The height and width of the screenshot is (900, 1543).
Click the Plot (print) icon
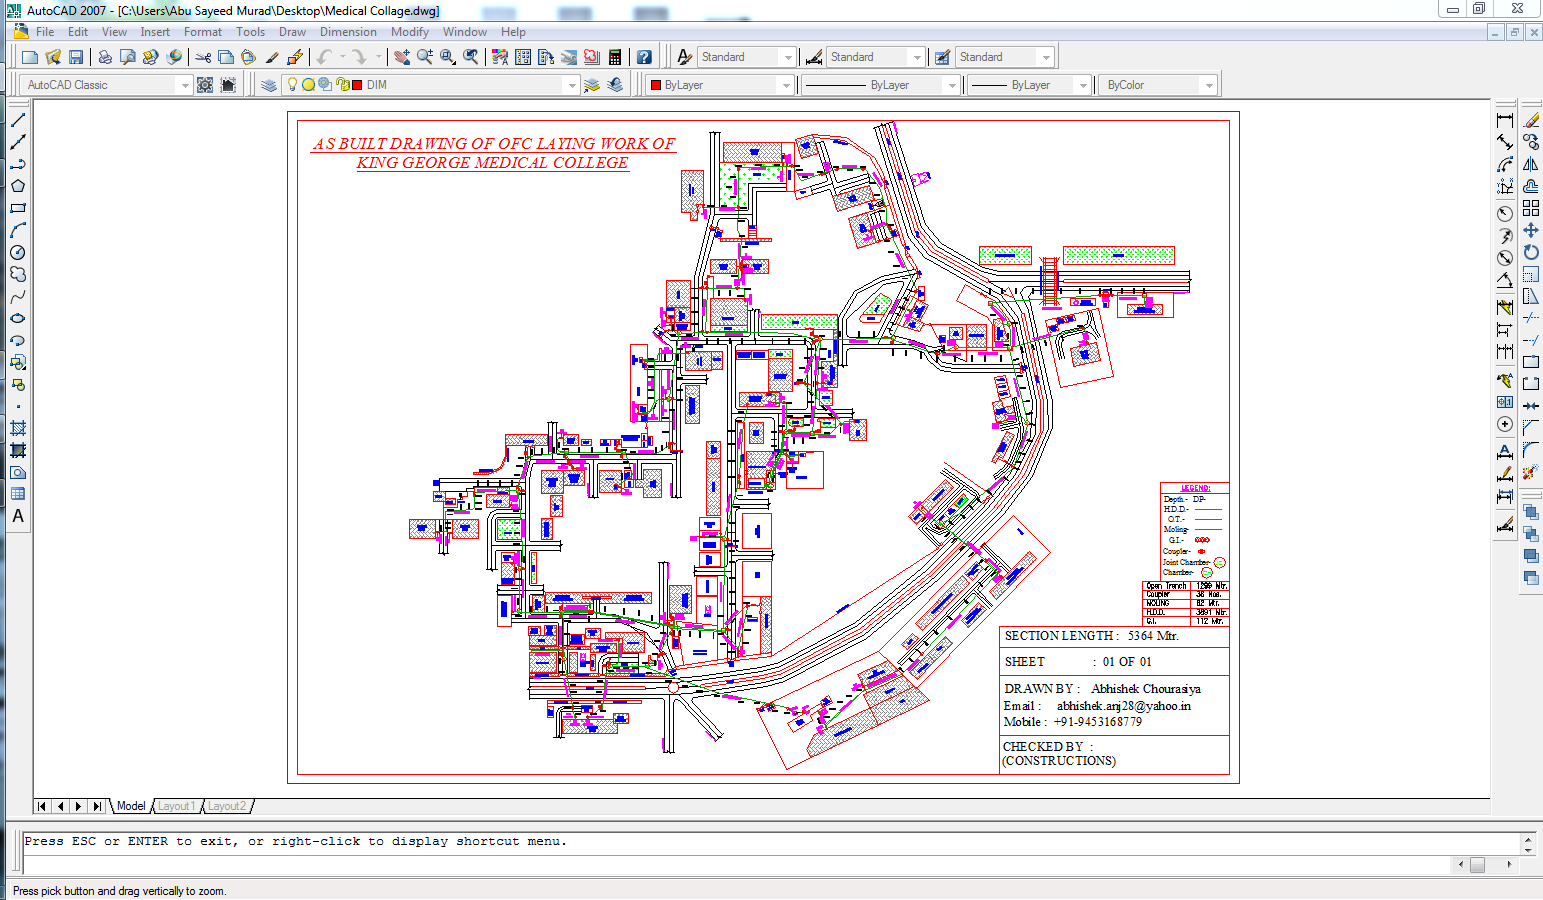coord(105,57)
